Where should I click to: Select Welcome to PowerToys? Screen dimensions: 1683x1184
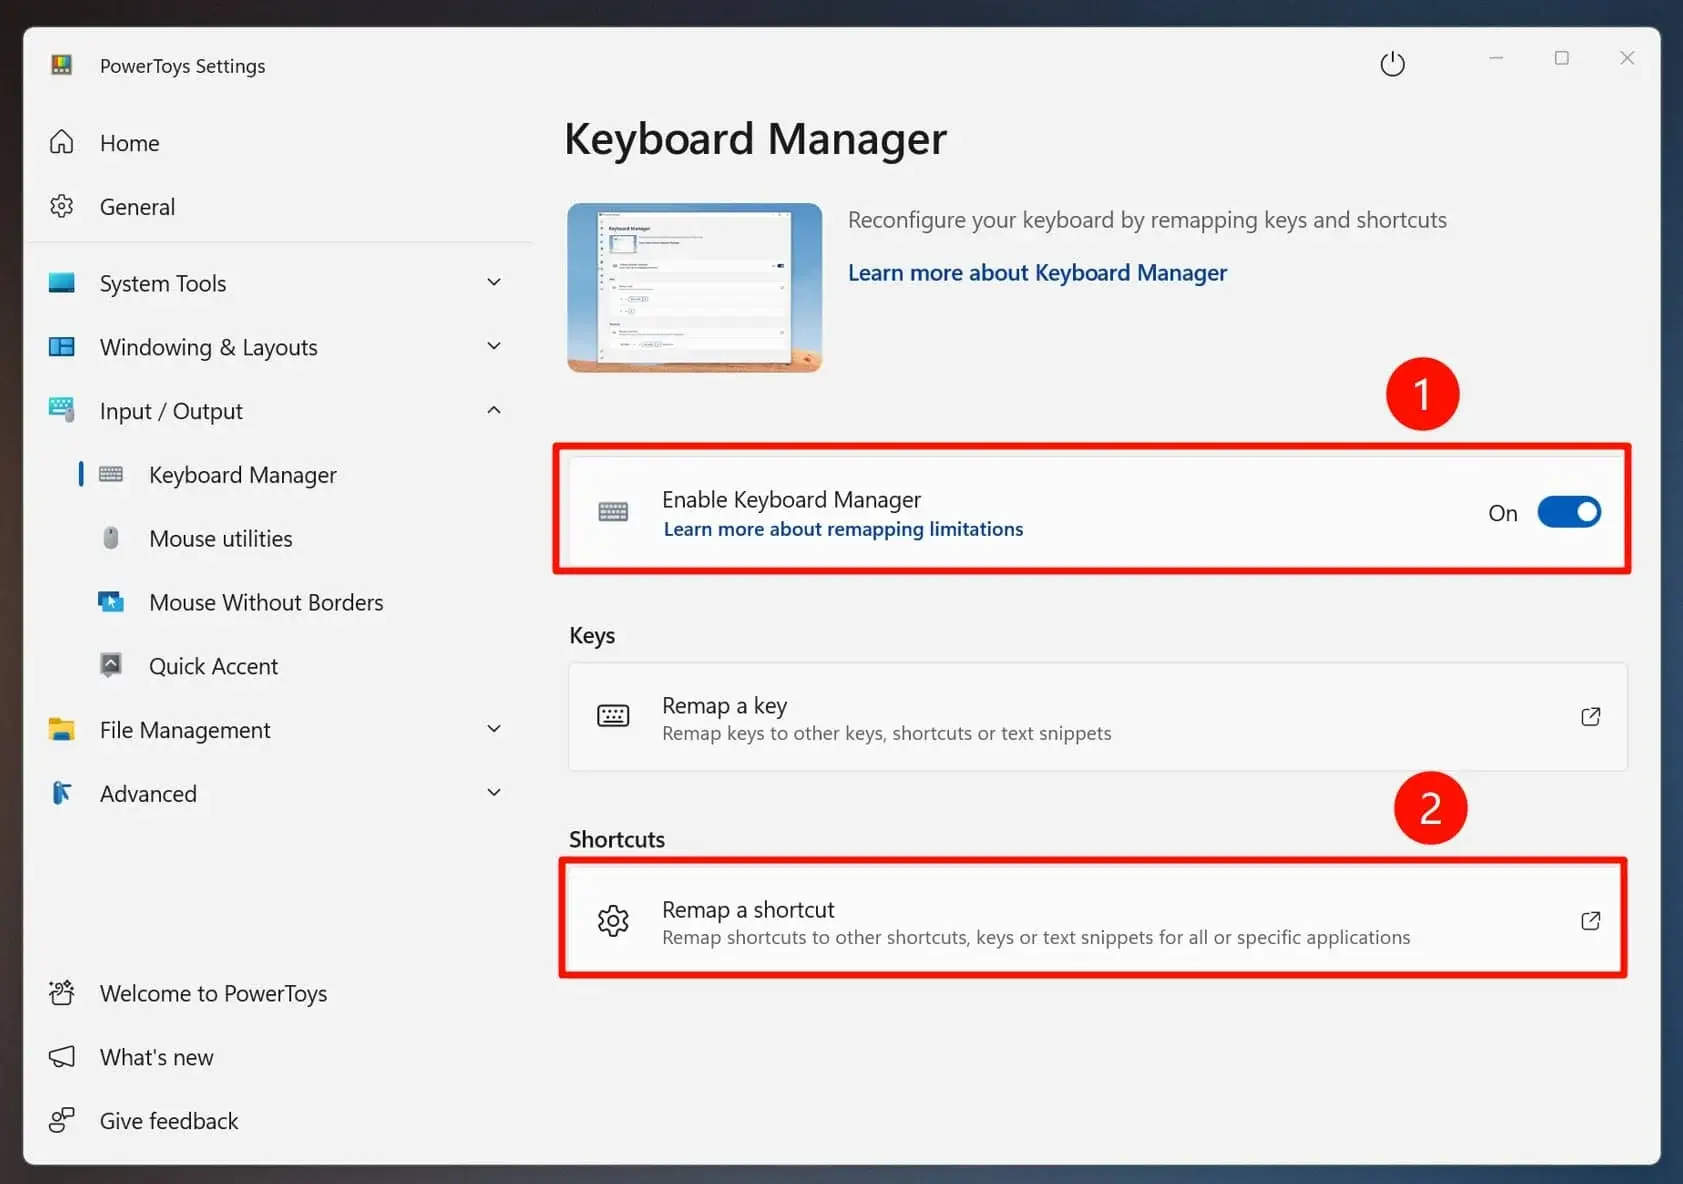tap(212, 993)
